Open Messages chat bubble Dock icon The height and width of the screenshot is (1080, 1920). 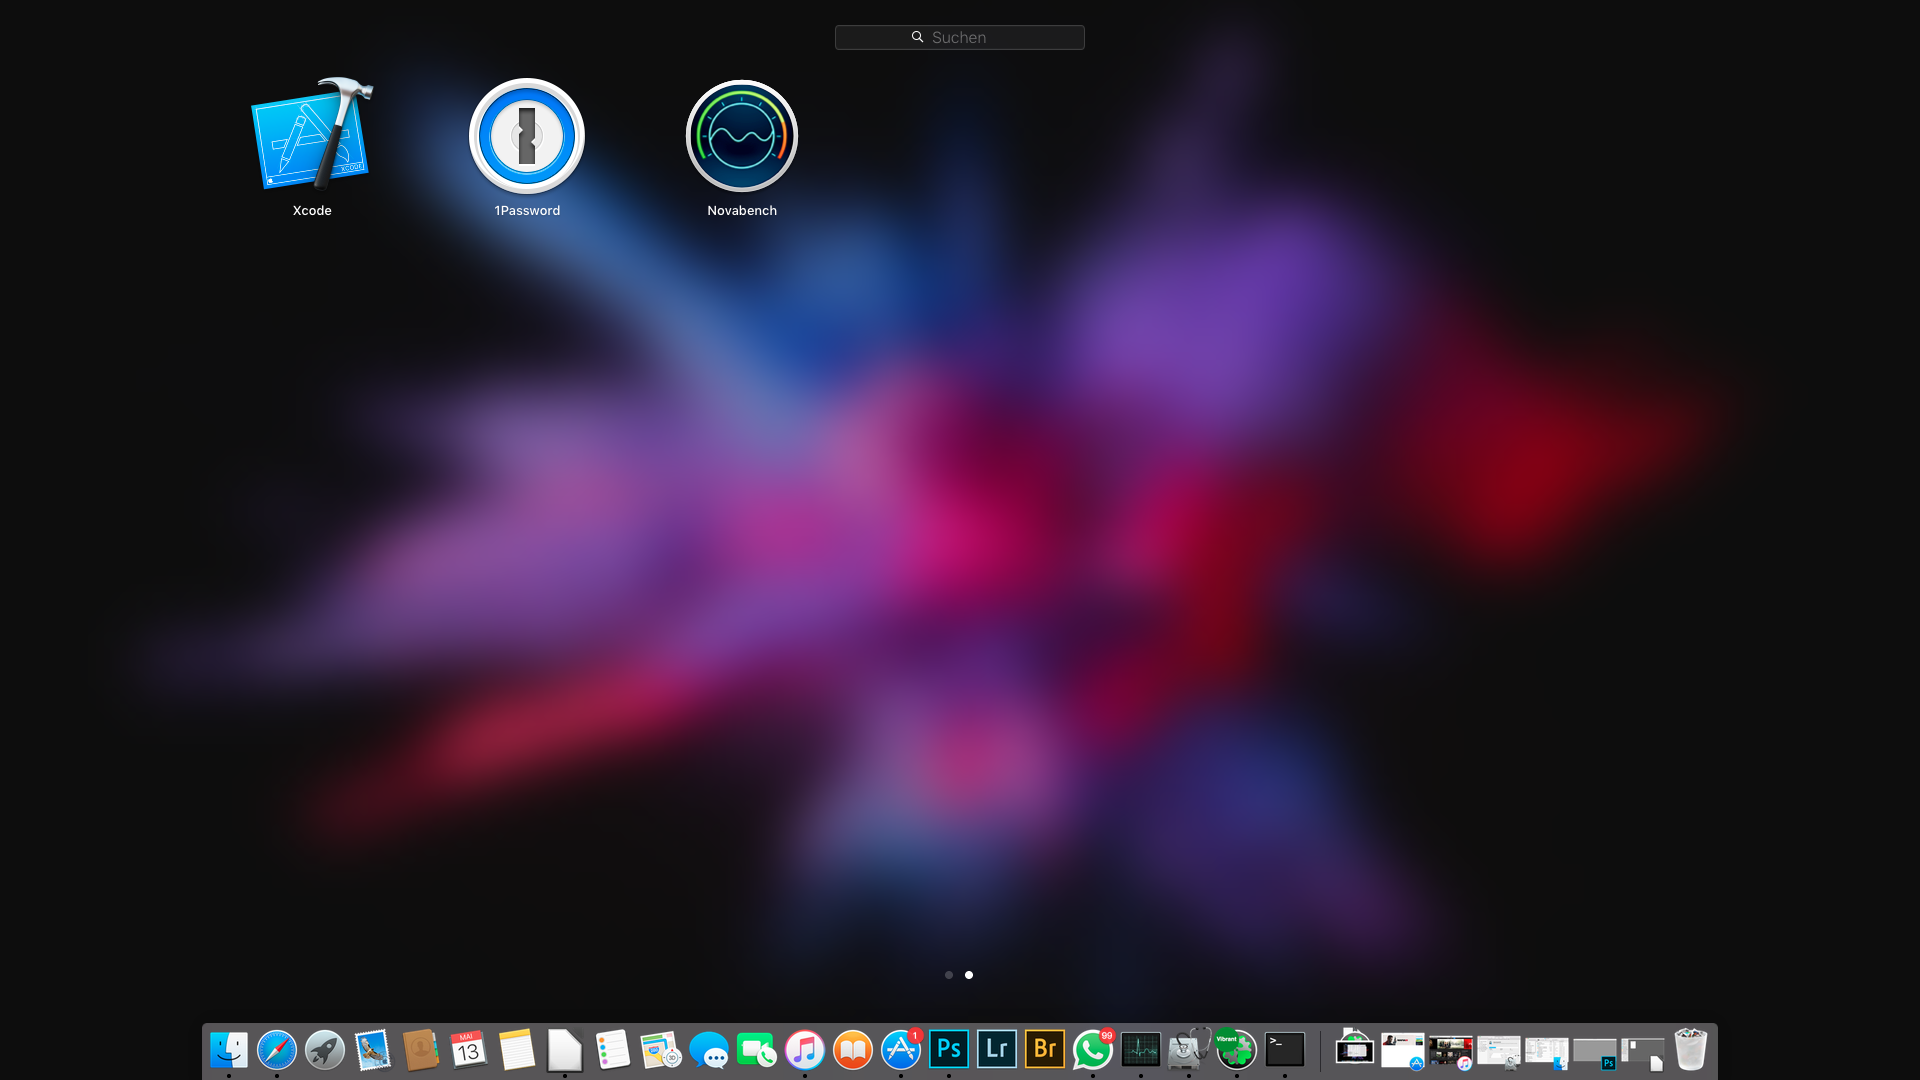(709, 1051)
